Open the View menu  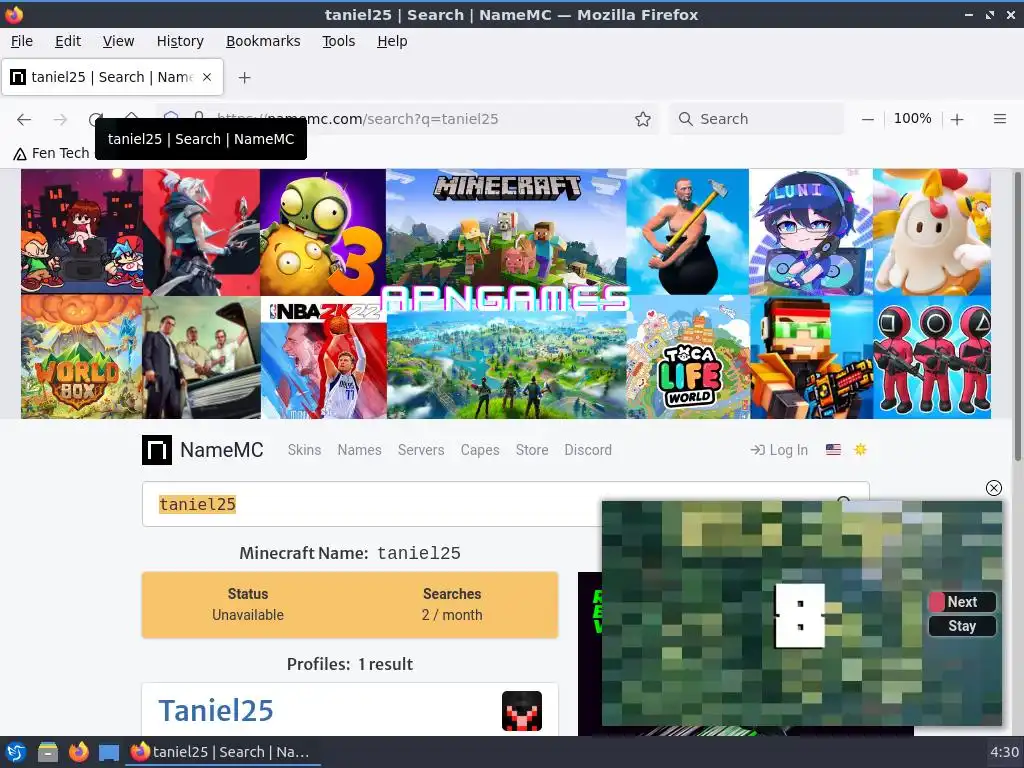click(x=118, y=41)
